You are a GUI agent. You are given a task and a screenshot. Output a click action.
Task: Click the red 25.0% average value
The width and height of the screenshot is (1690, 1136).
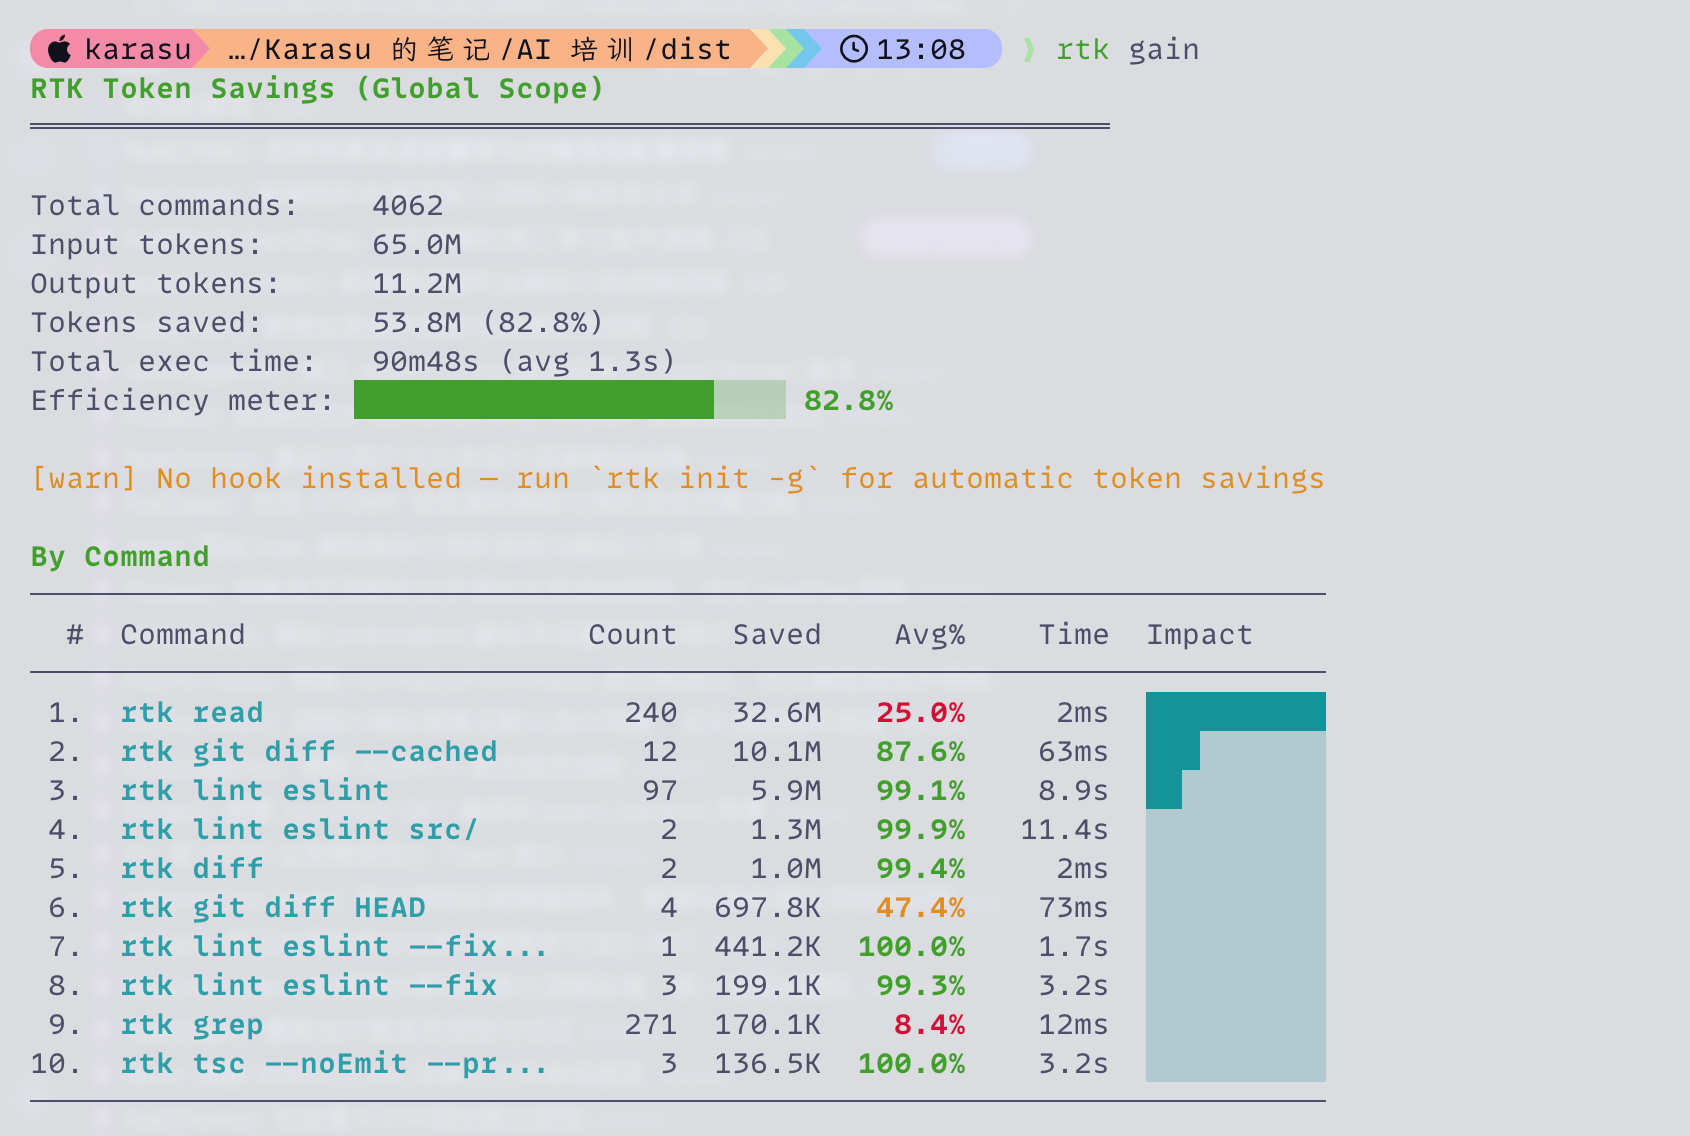(x=921, y=712)
